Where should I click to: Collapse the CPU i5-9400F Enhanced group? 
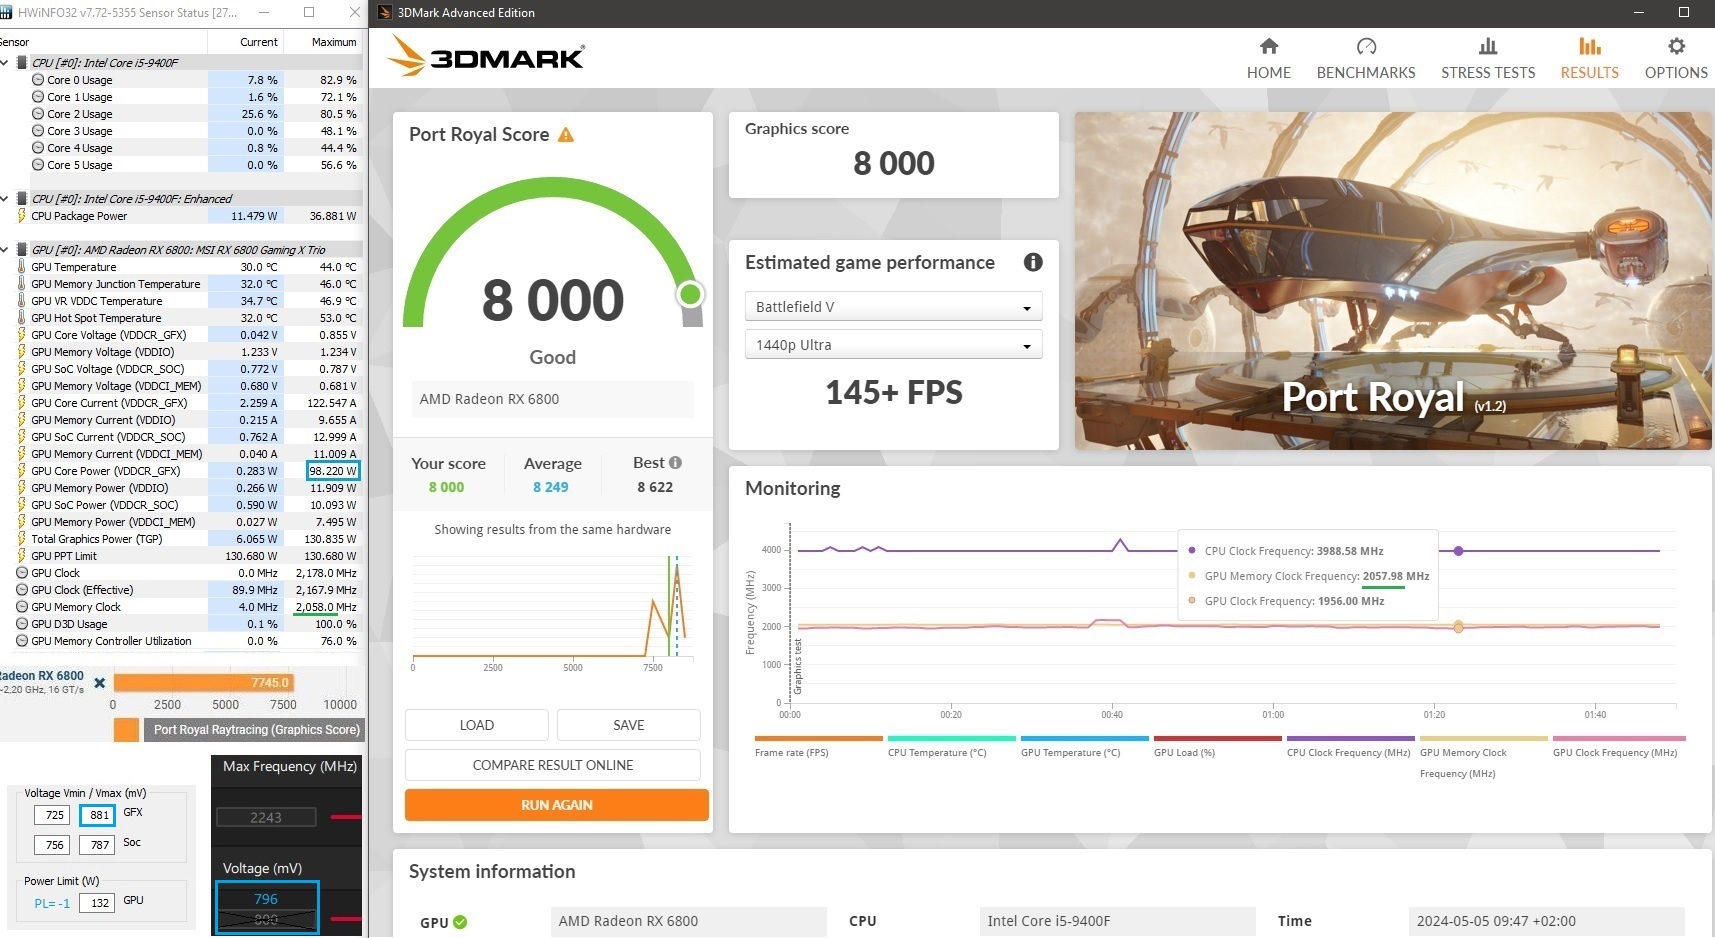pos(5,198)
